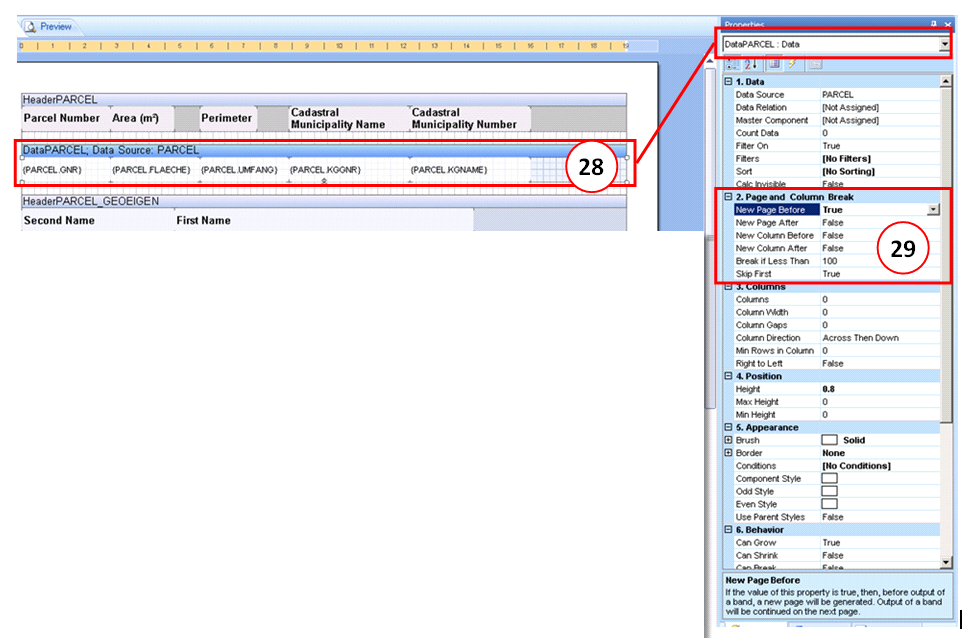
Task: Collapse the 1. Data property group
Action: tap(728, 82)
